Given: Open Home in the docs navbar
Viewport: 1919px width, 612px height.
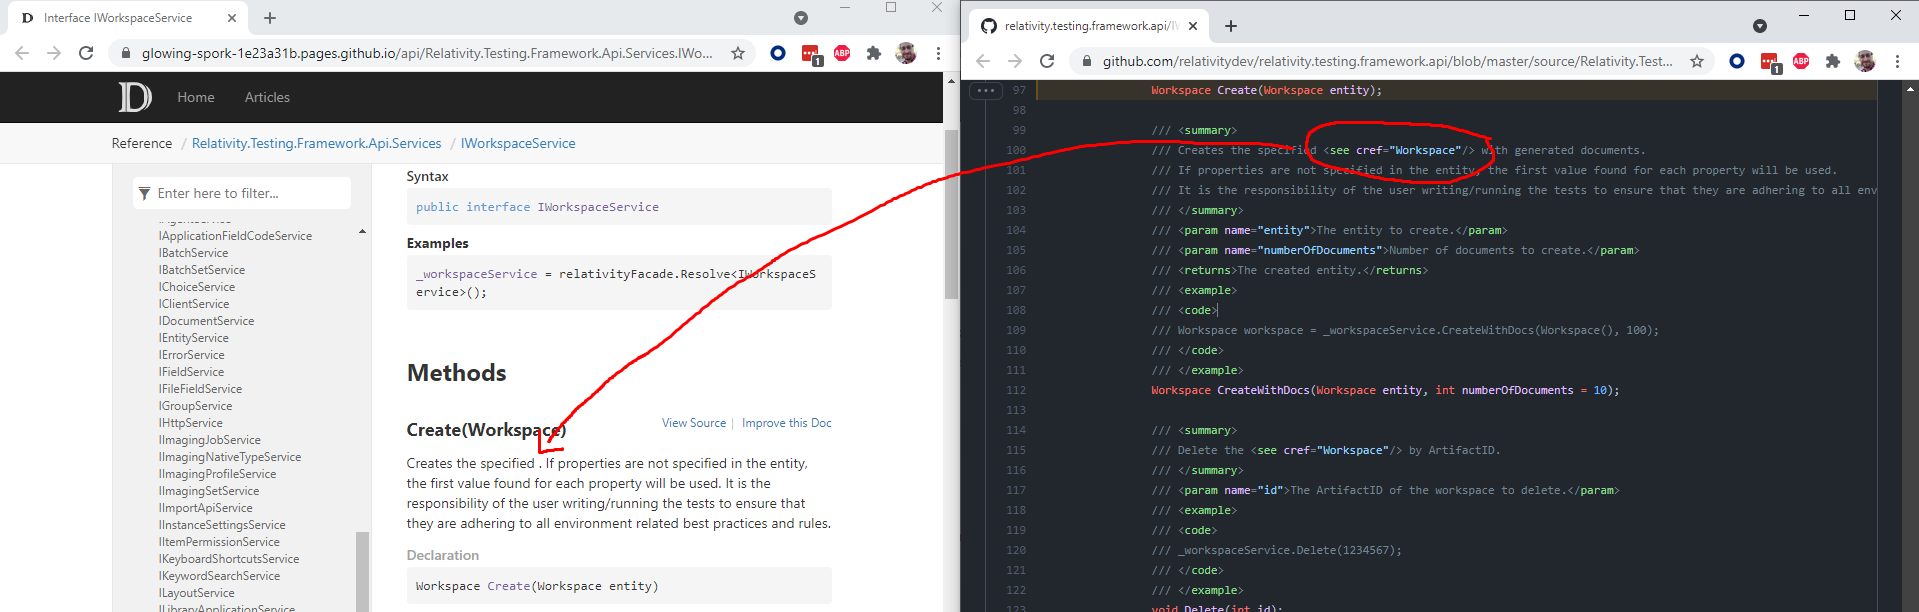Looking at the screenshot, I should click(196, 97).
